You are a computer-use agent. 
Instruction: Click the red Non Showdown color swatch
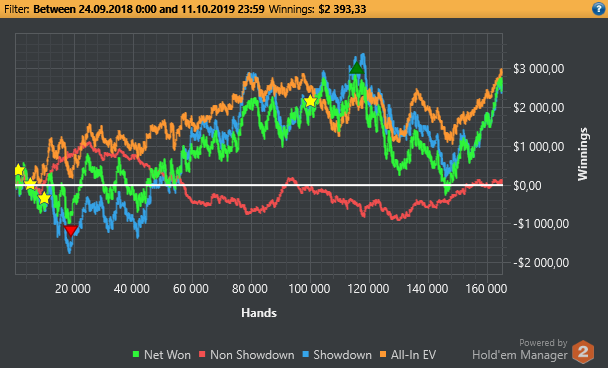pyautogui.click(x=202, y=354)
